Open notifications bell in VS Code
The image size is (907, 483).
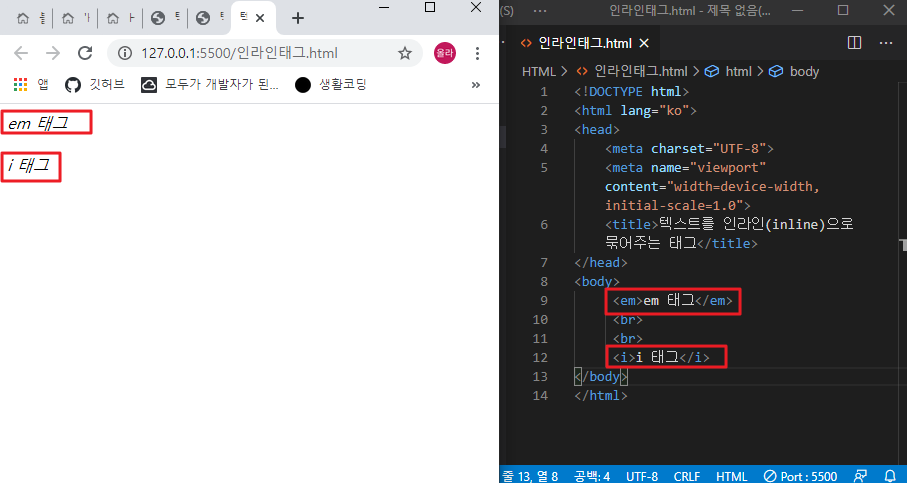pos(891,476)
